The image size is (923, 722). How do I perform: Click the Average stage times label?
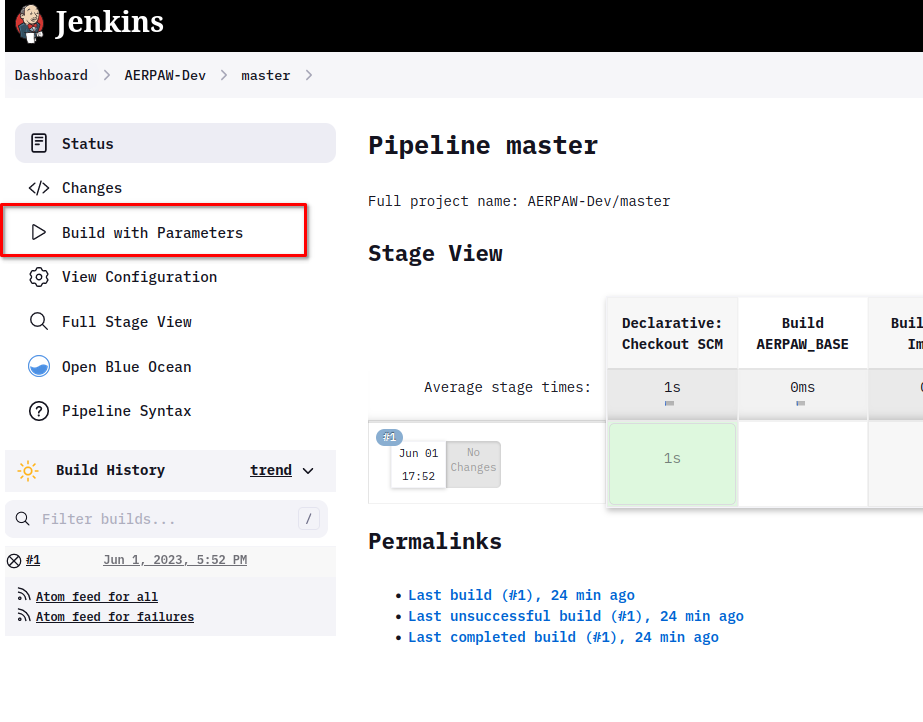pos(507,387)
